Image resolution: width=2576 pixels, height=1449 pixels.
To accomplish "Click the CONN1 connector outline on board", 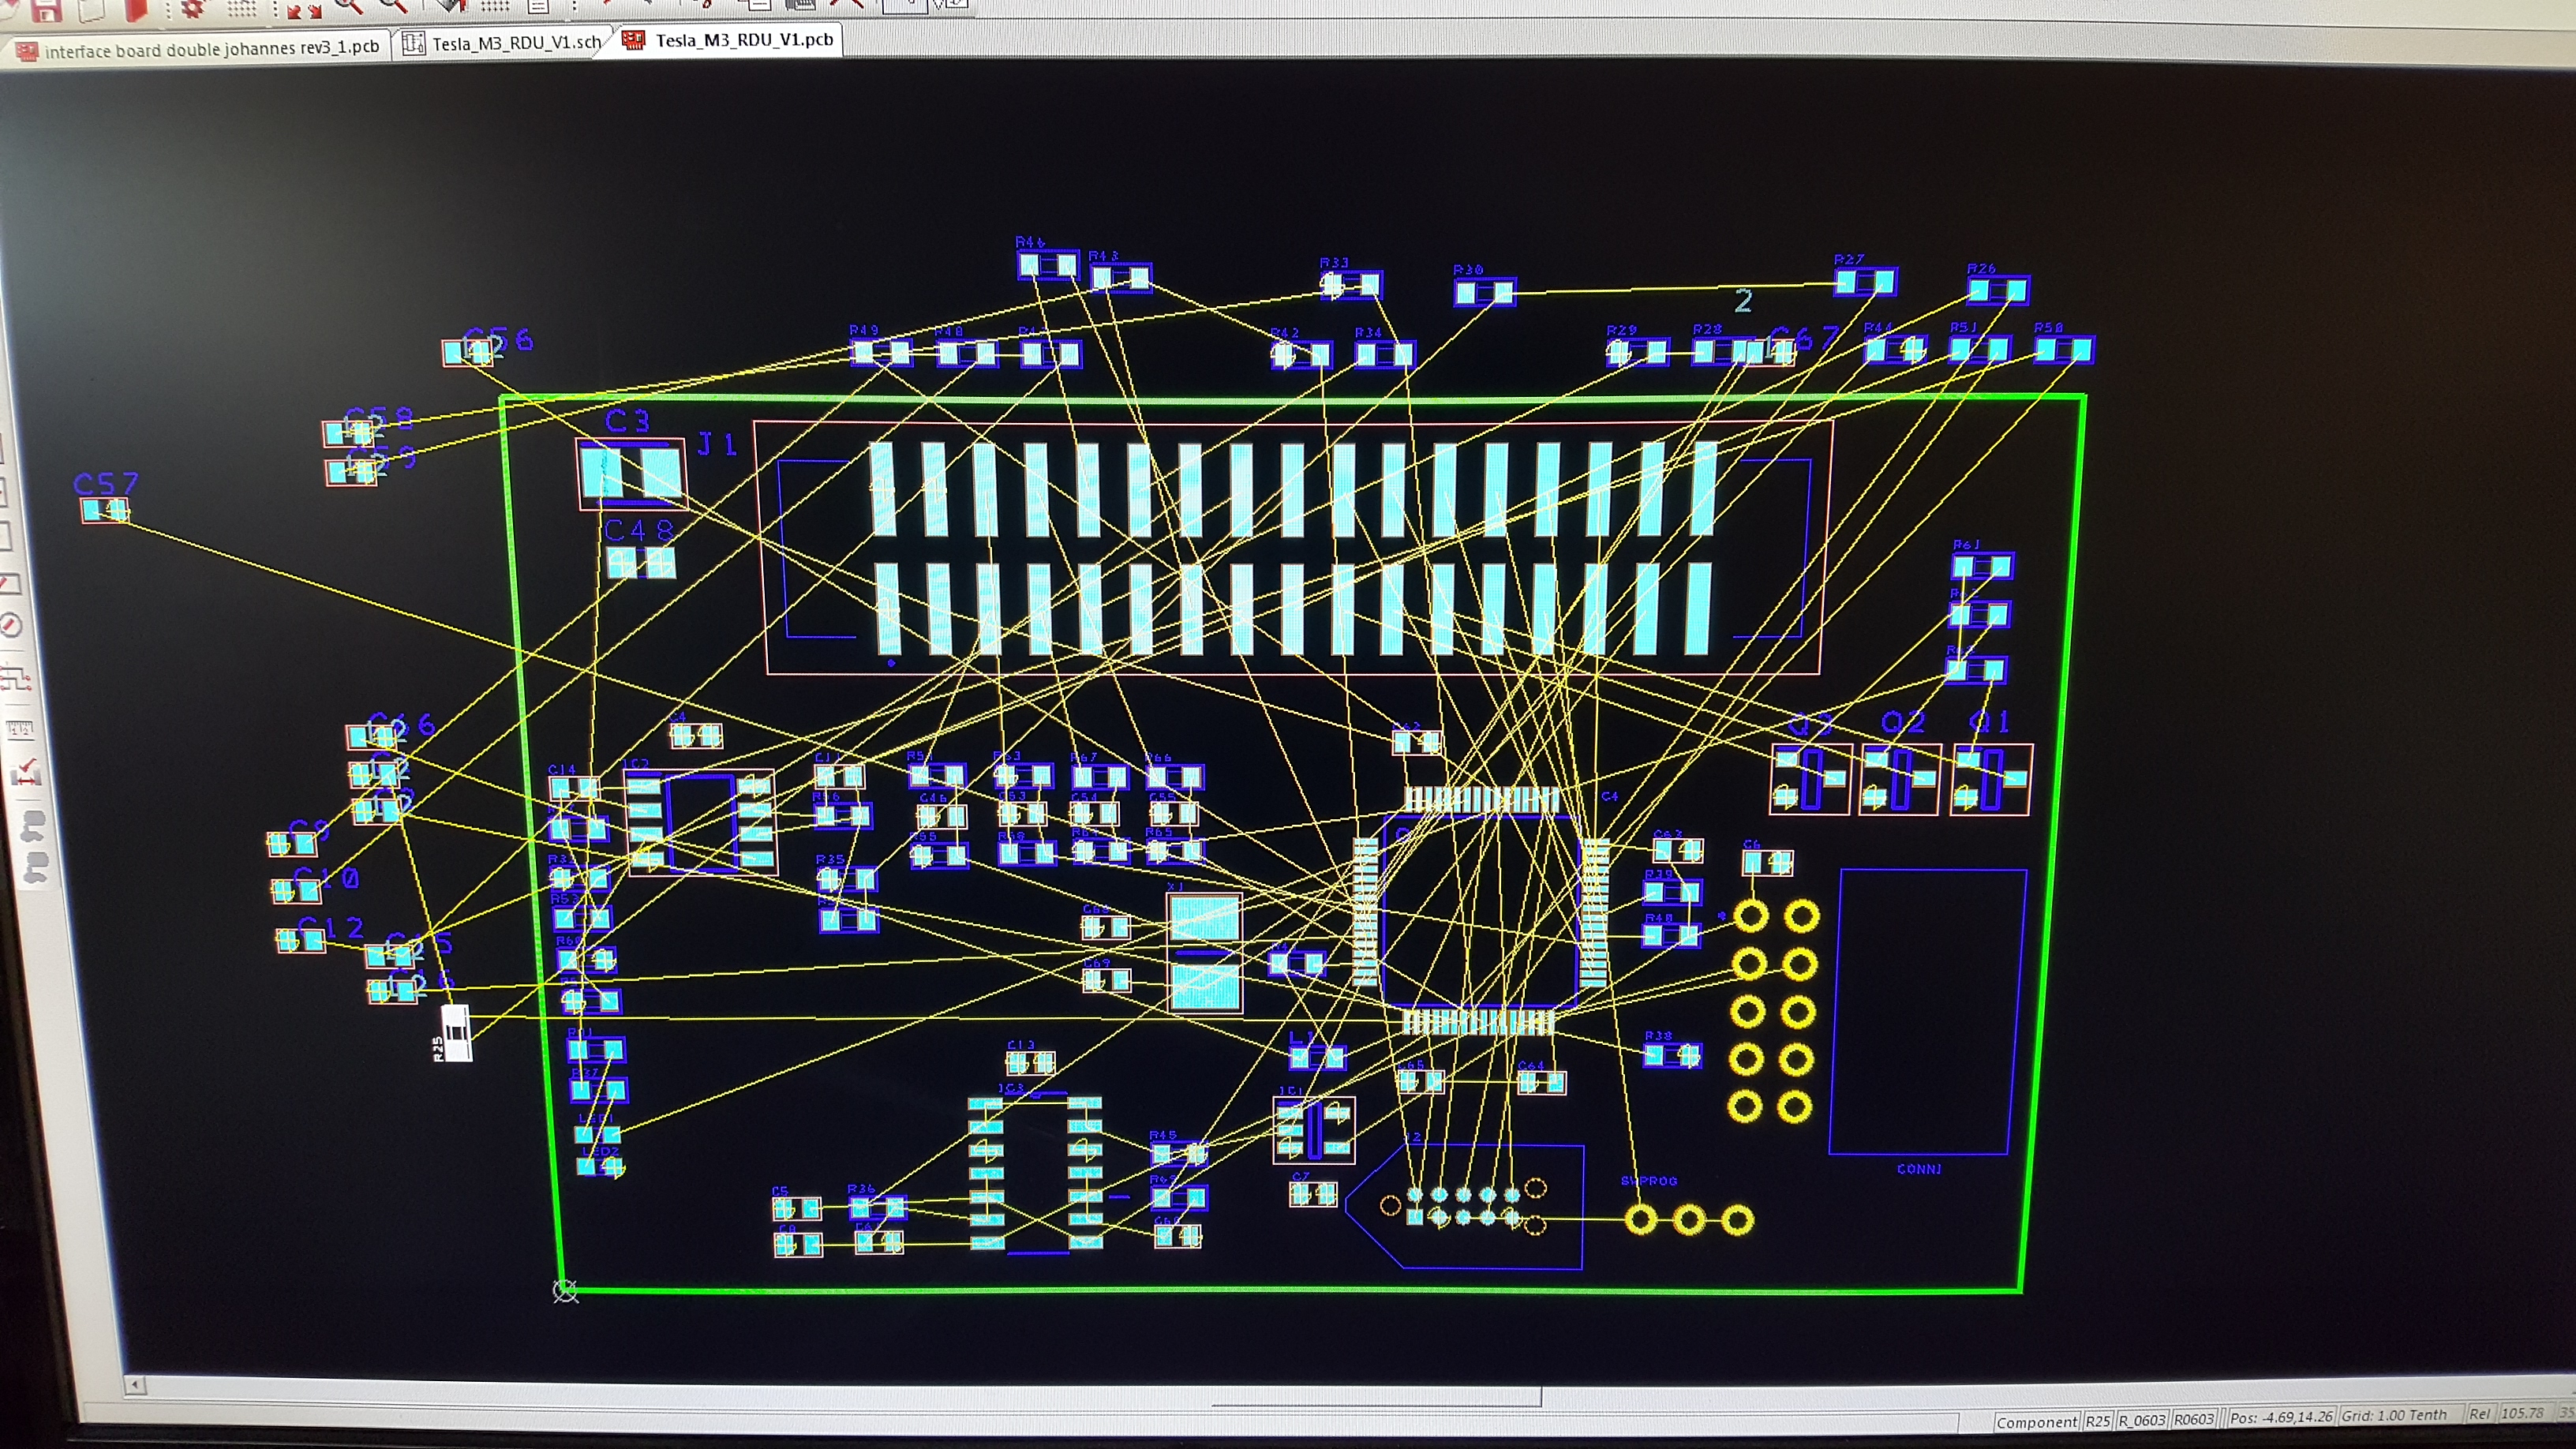I will [x=1927, y=1010].
